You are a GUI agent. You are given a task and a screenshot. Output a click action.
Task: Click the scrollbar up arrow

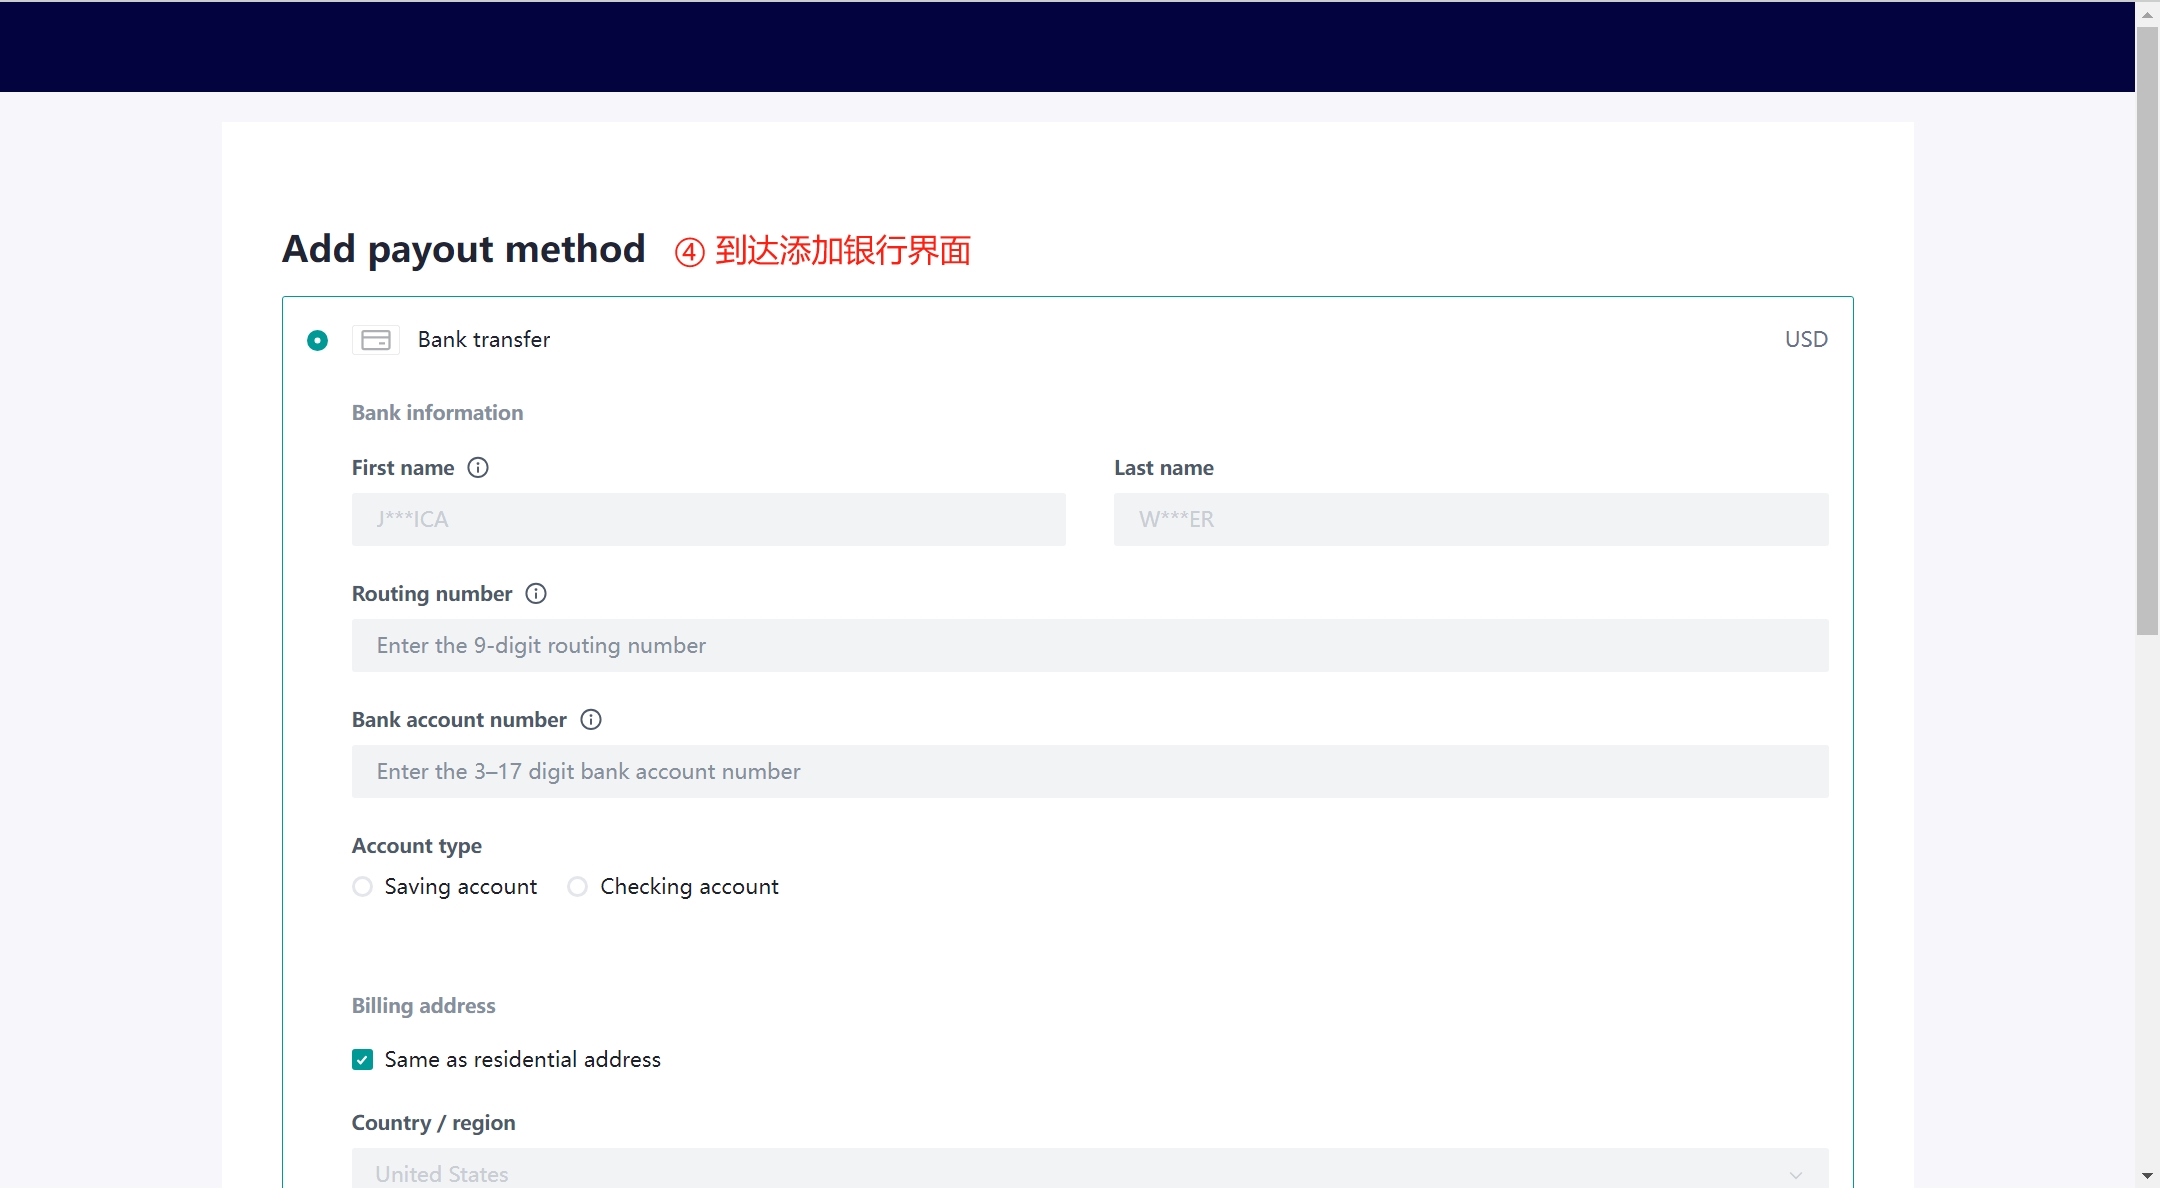pyautogui.click(x=2147, y=14)
